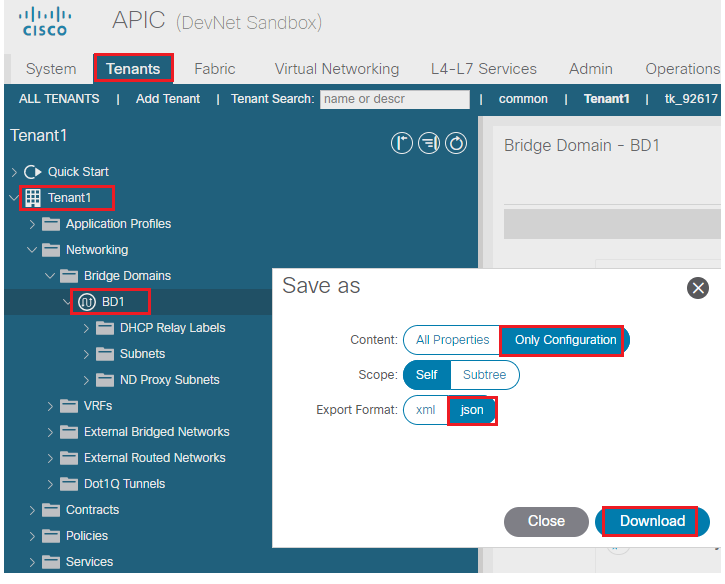The width and height of the screenshot is (725, 584).
Task: Open the Admin tab
Action: click(x=590, y=69)
